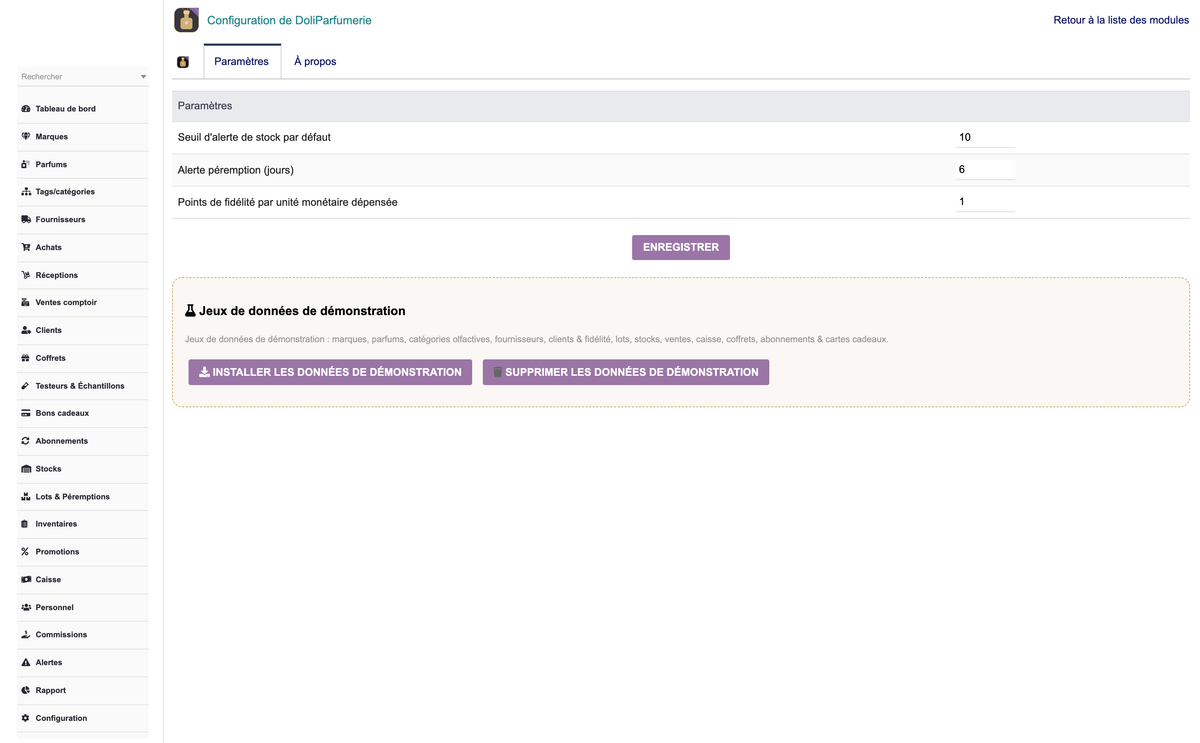Focus the loyalty points per unit field
1200x743 pixels.
click(x=985, y=202)
